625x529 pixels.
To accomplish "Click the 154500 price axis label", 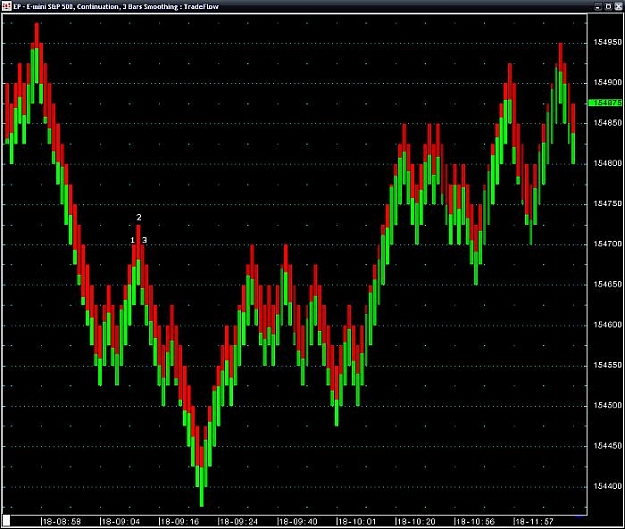I will (x=607, y=405).
